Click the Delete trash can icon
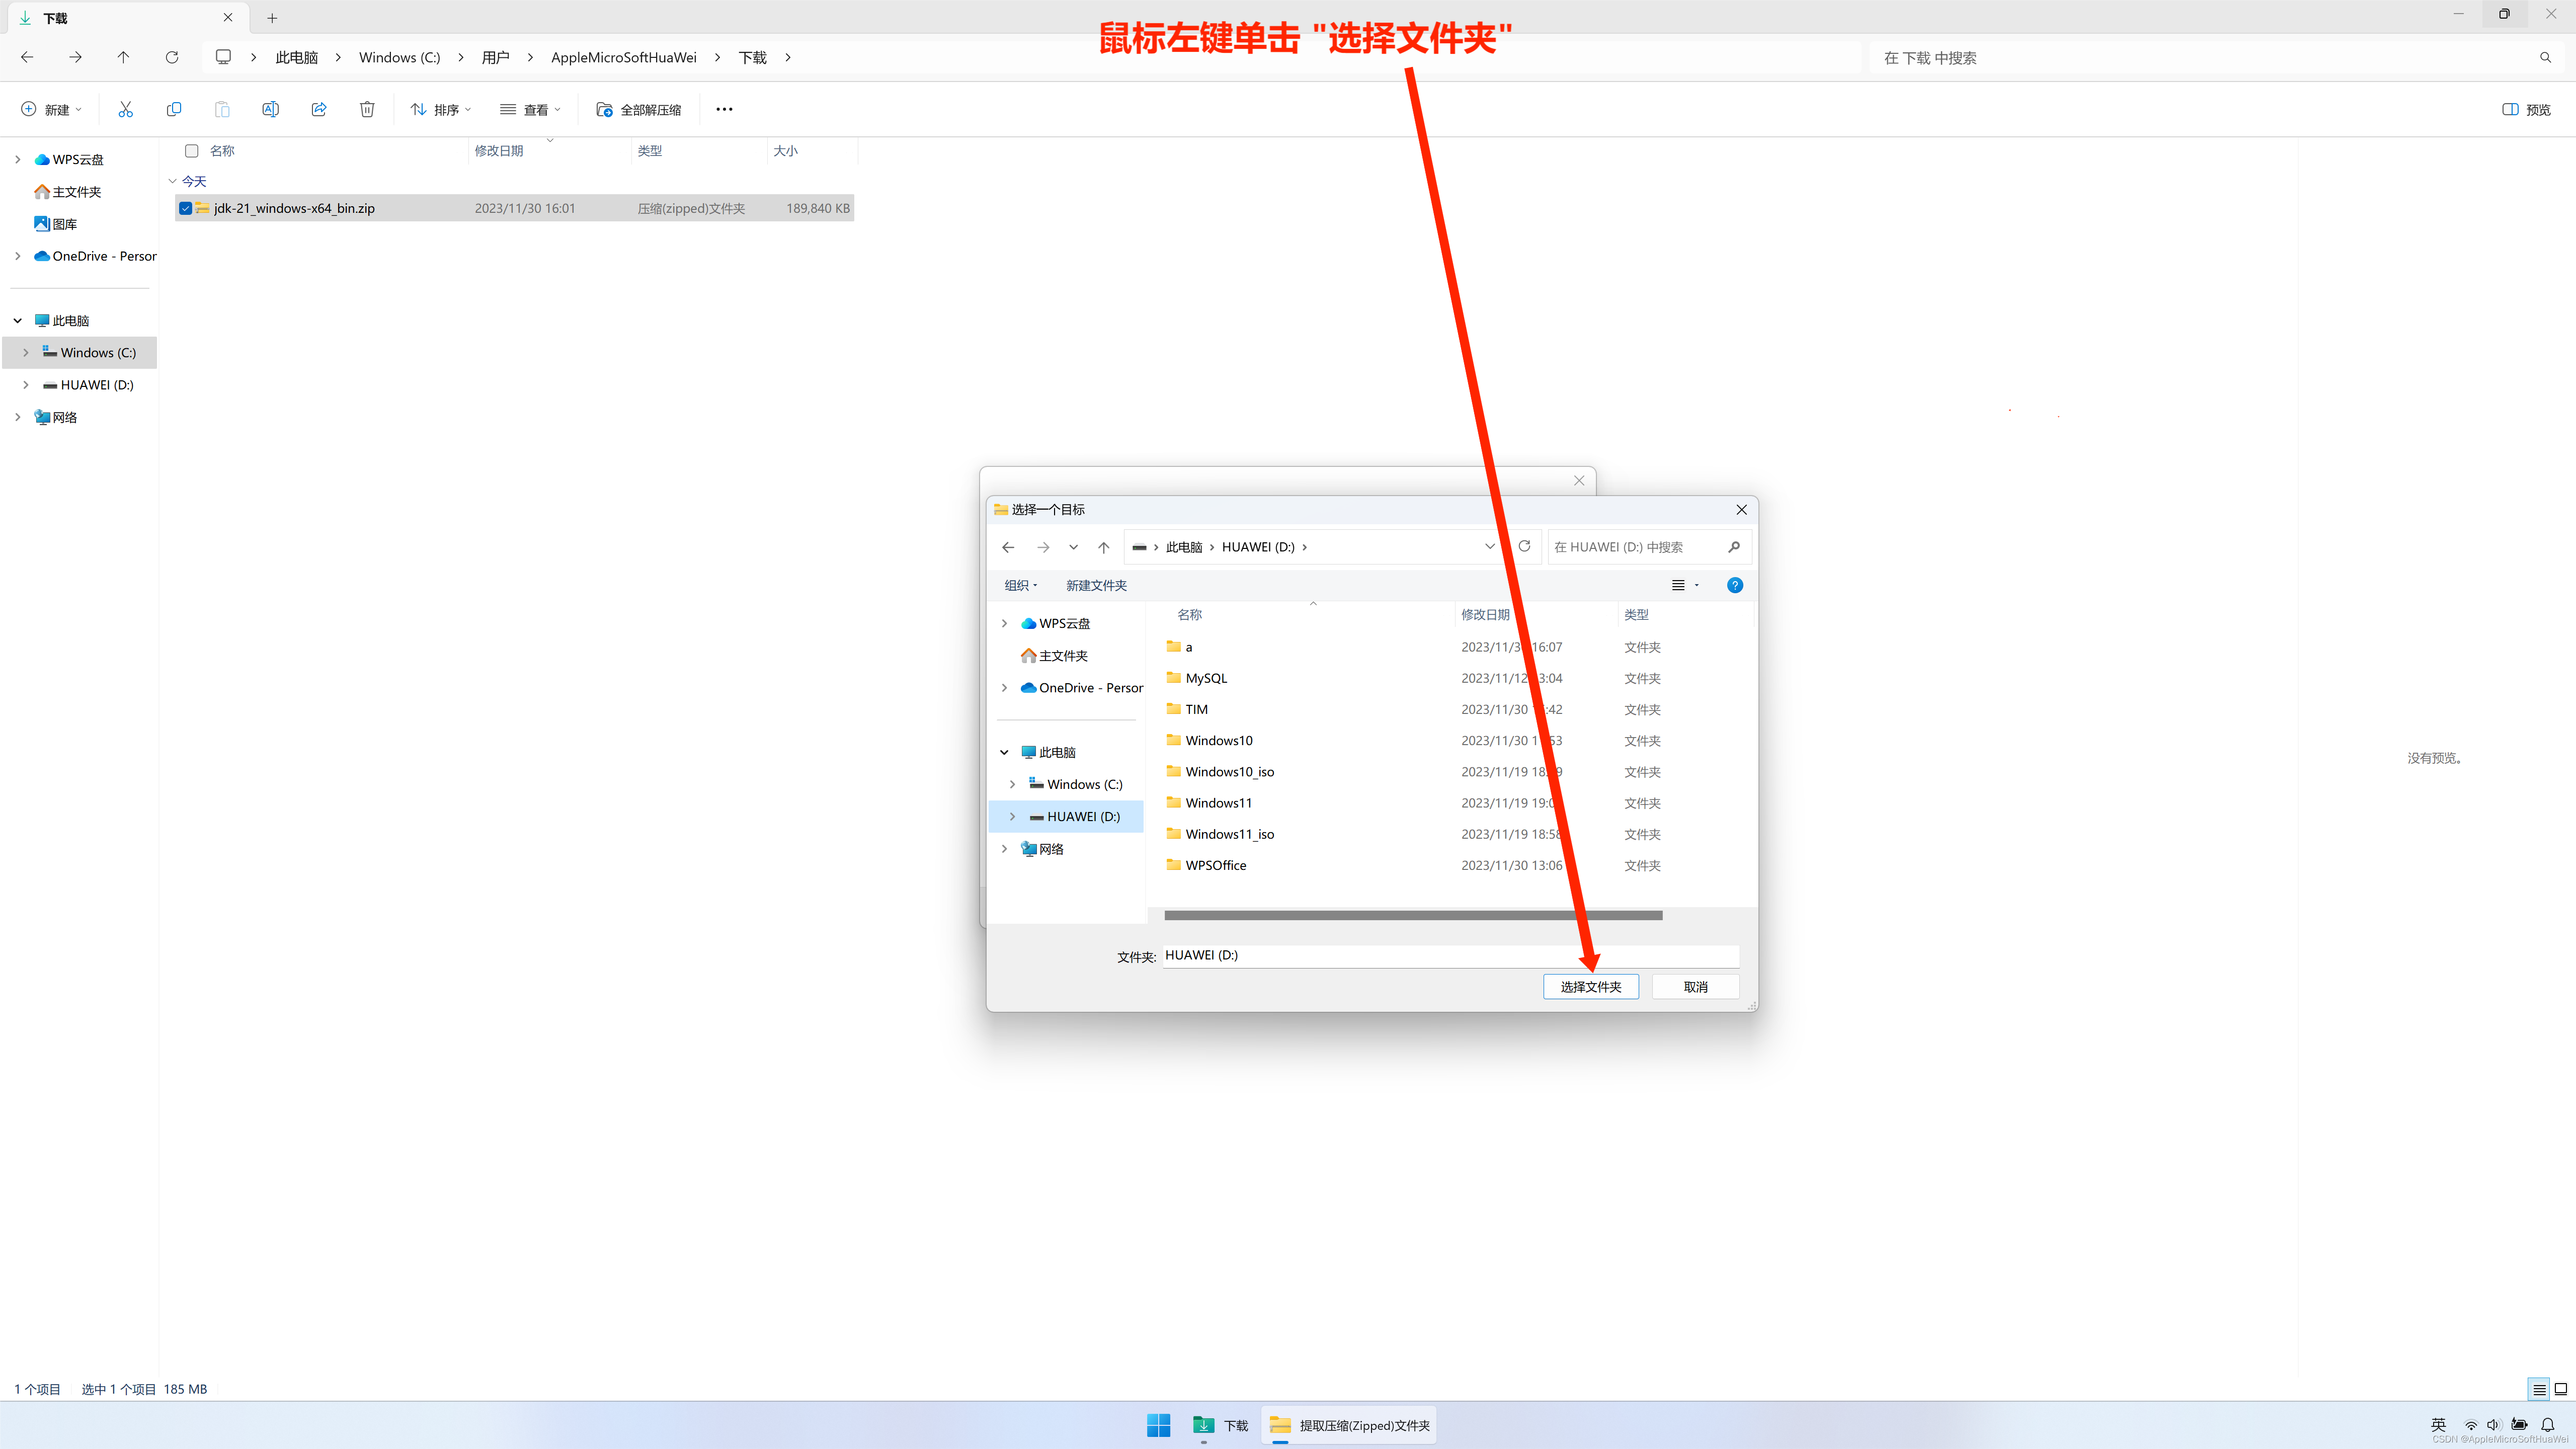The height and width of the screenshot is (1449, 2576). [367, 109]
